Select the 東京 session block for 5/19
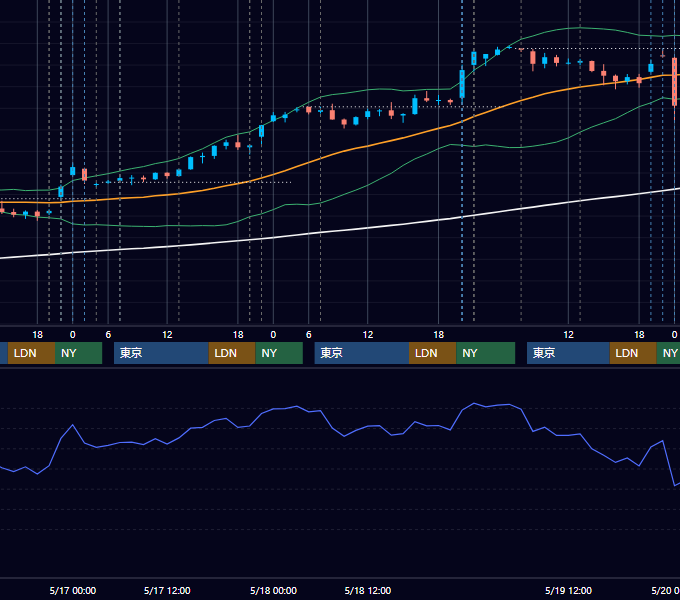This screenshot has width=680, height=600. click(568, 353)
